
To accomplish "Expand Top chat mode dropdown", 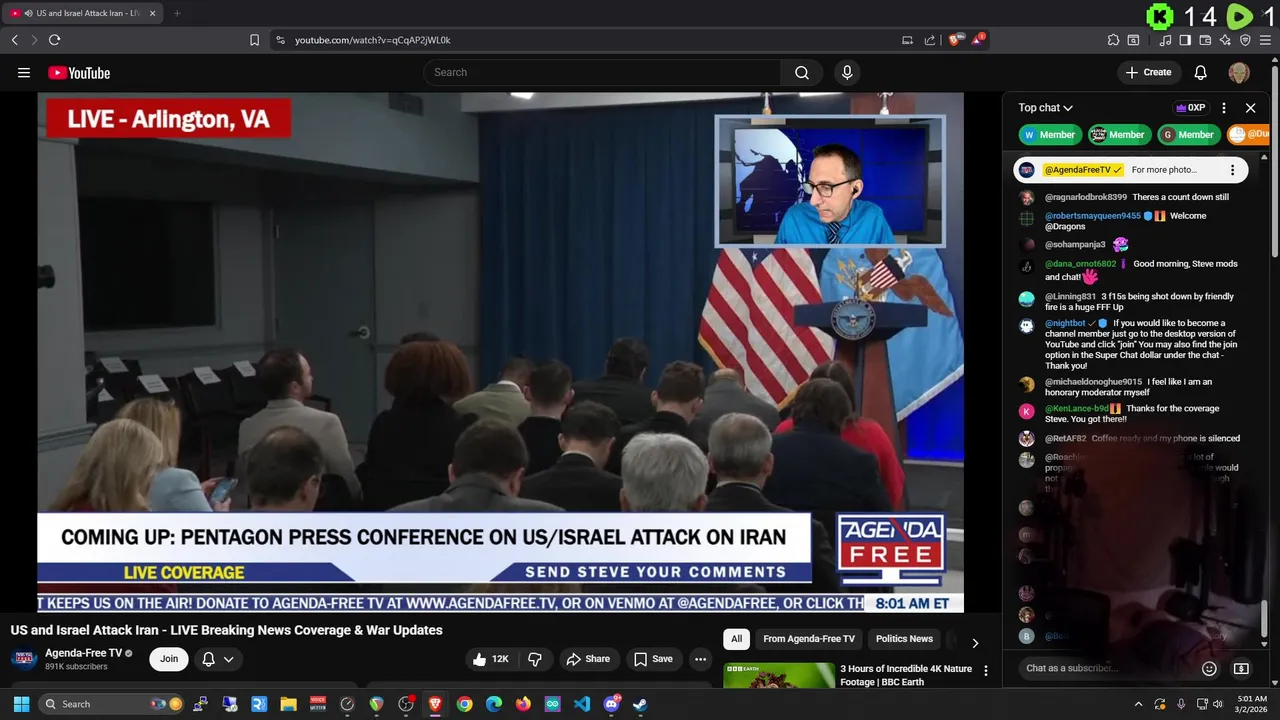I will (x=1046, y=108).
